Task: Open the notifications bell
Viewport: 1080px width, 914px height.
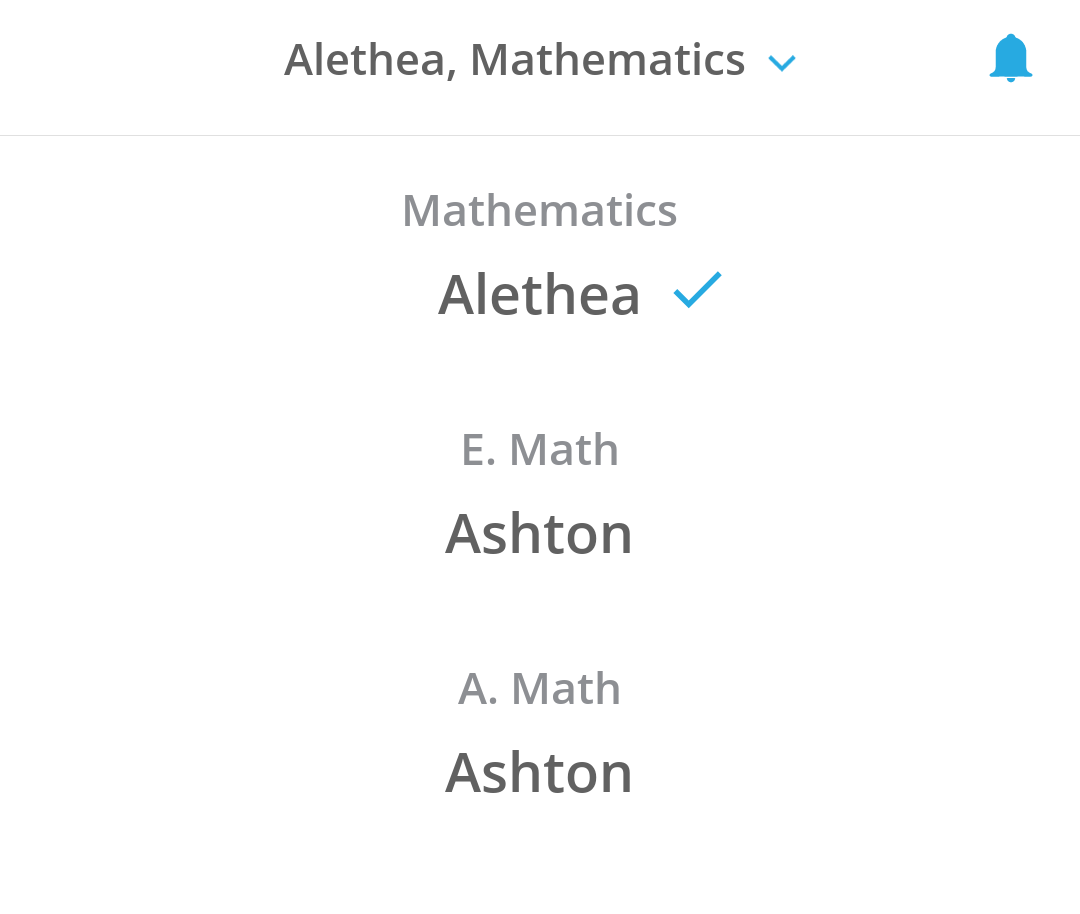Action: pyautogui.click(x=1010, y=58)
